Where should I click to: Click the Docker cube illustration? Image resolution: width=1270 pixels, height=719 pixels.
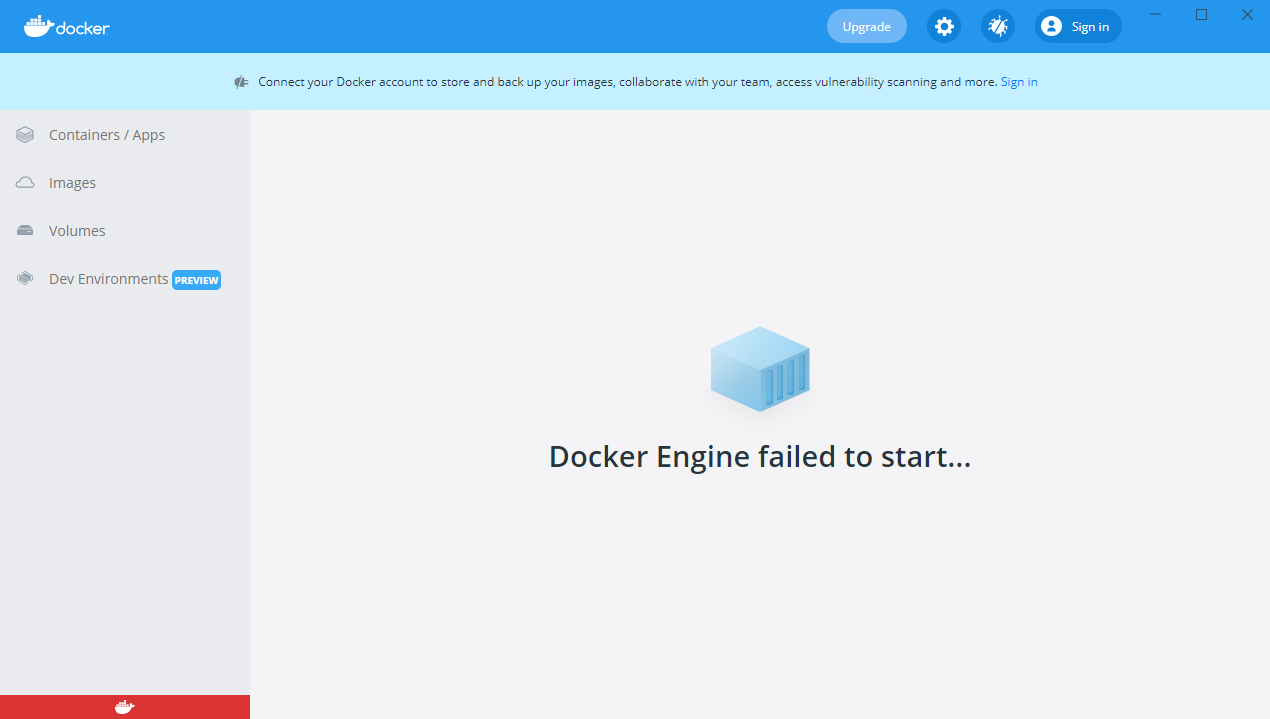pos(760,368)
